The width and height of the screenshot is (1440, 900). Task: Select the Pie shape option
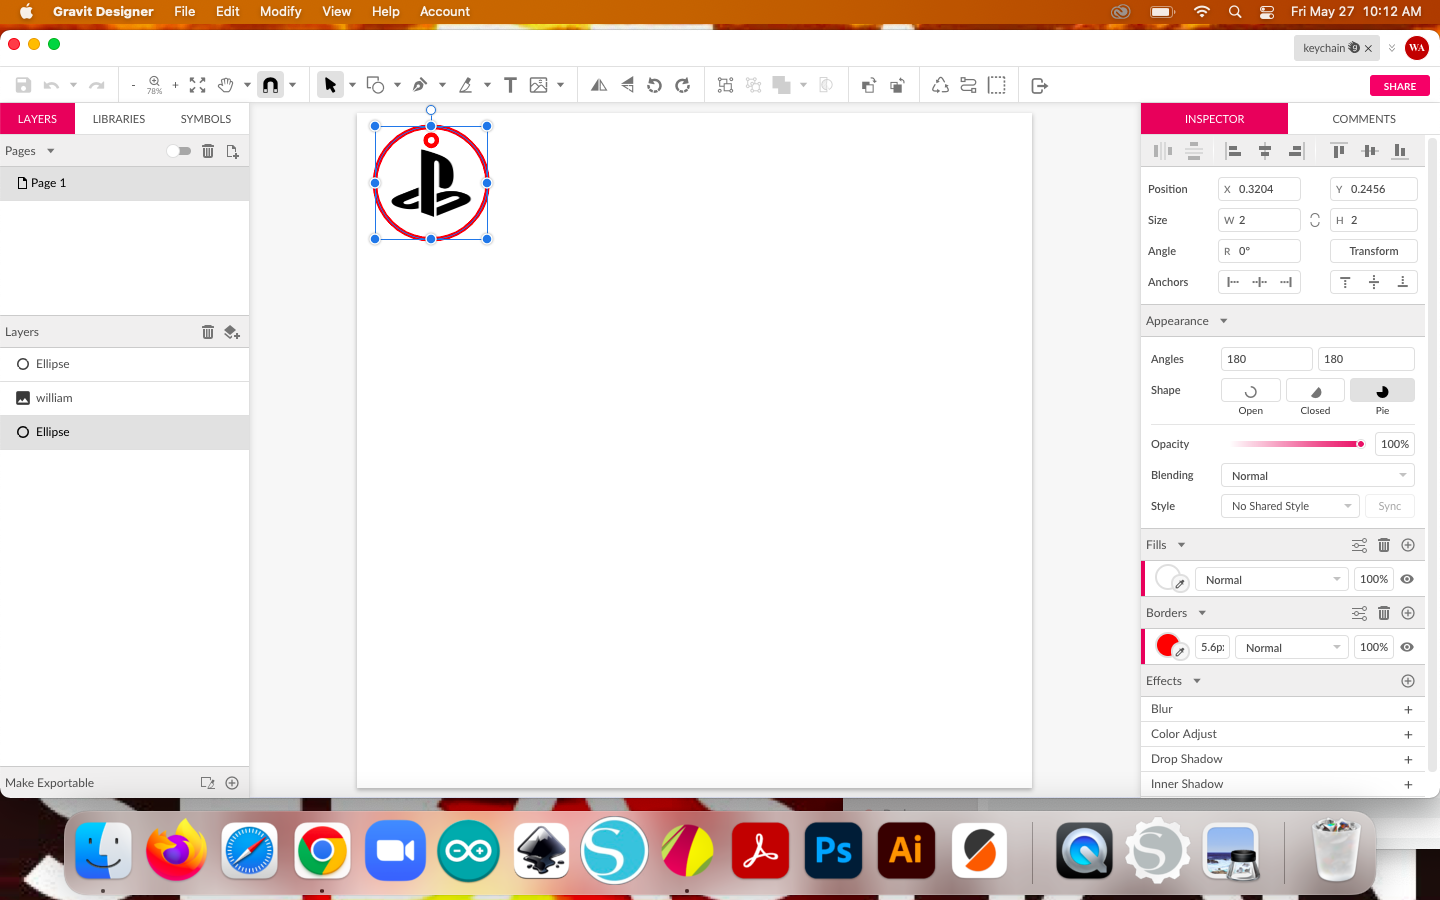point(1382,390)
